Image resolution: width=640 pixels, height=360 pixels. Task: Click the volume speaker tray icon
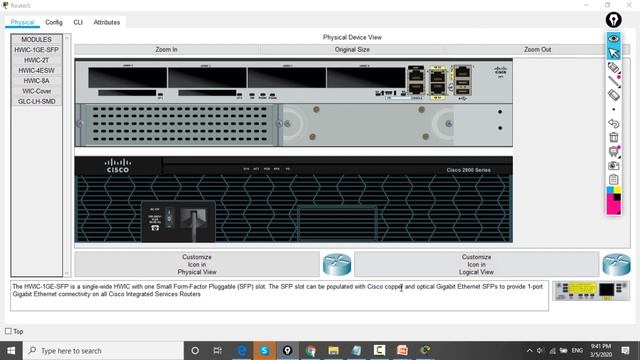(540, 351)
